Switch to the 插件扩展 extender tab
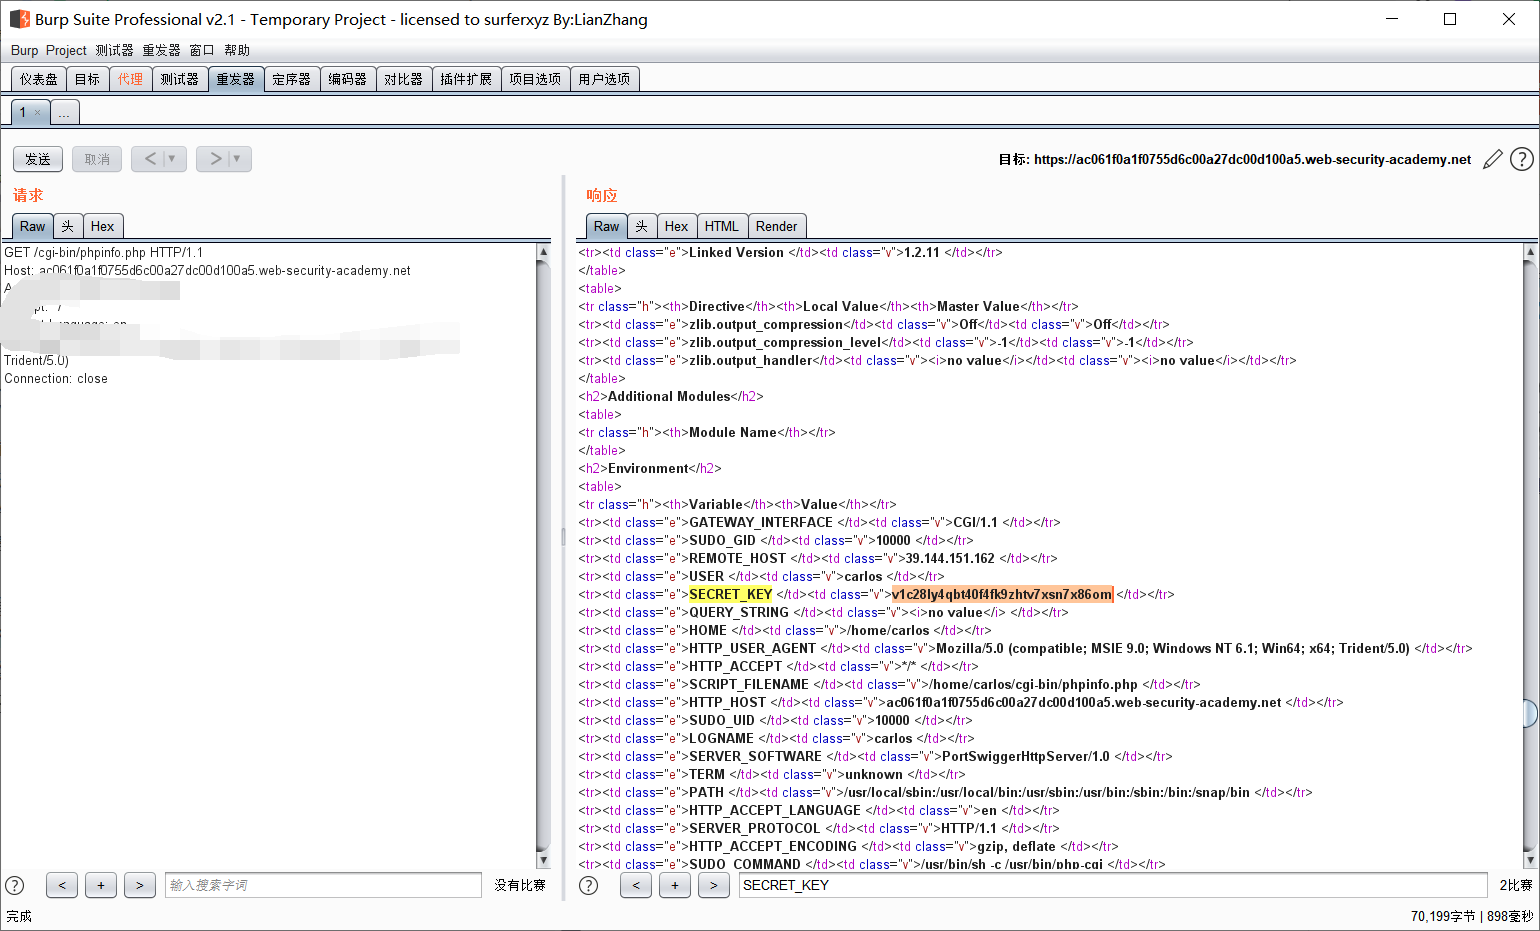The height and width of the screenshot is (931, 1540). 466,79
